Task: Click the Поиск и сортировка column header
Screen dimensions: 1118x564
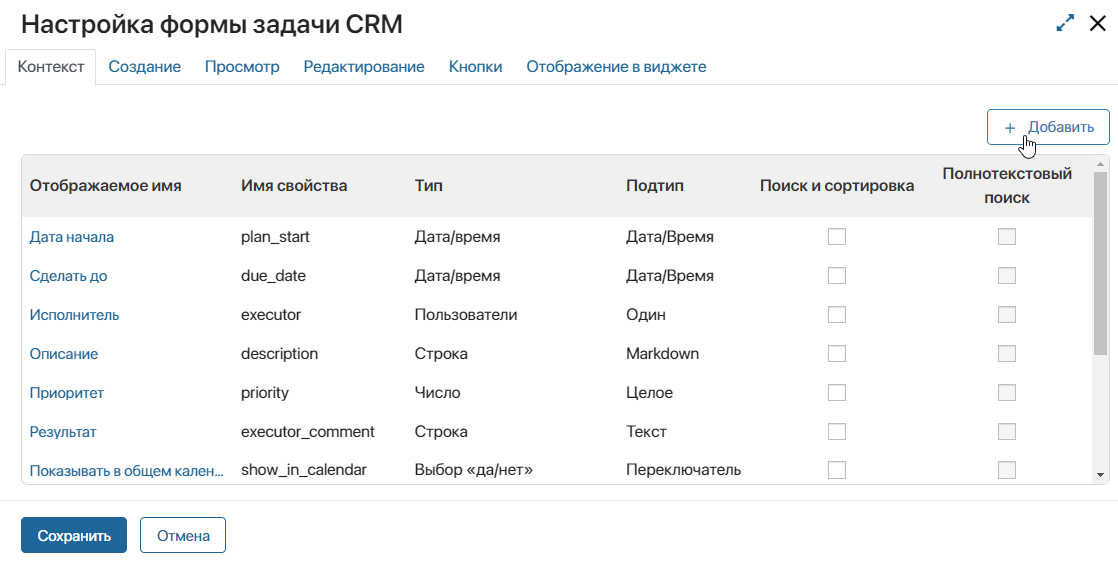Action: click(x=837, y=186)
